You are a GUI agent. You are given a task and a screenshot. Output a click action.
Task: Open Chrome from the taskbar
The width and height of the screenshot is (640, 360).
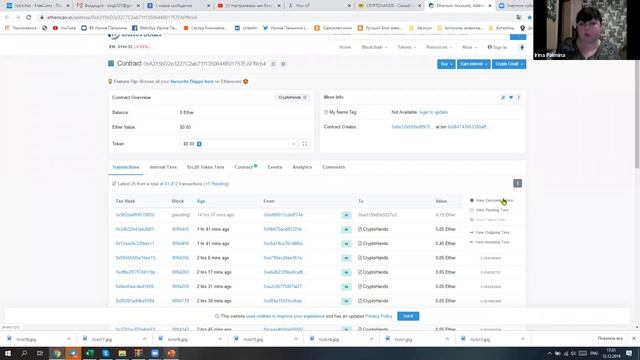[57, 353]
